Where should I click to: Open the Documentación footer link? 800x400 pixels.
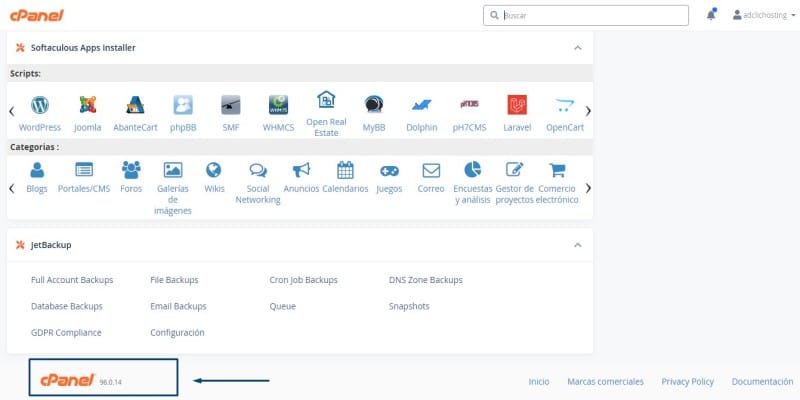[763, 382]
